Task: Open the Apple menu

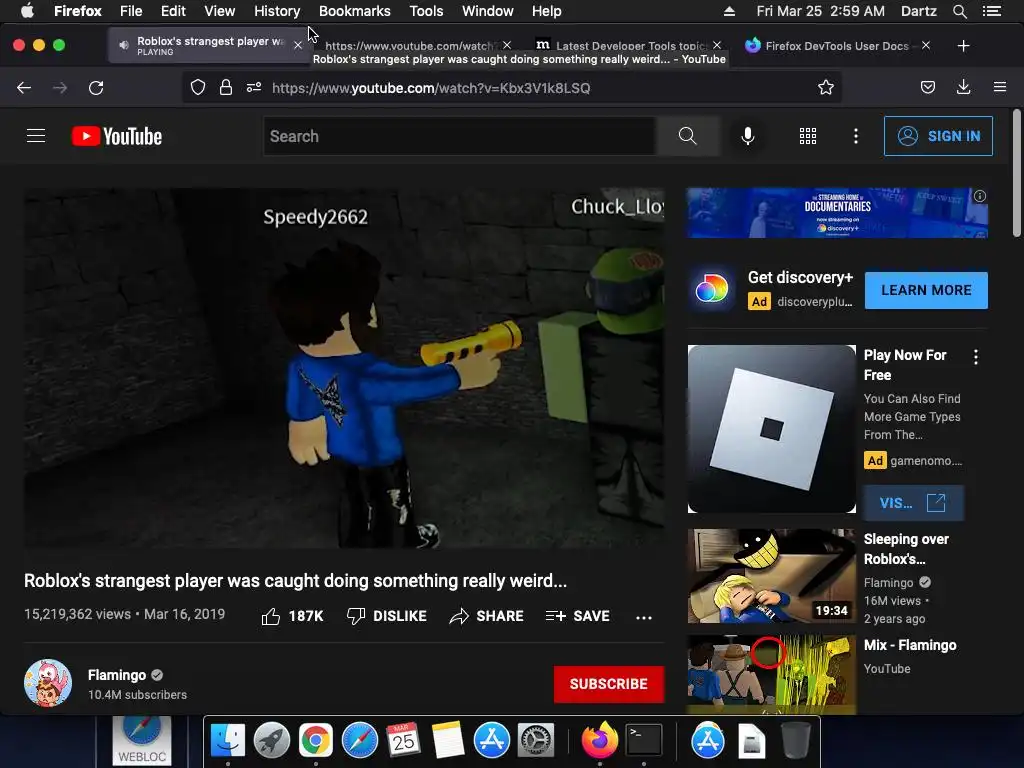Action: (x=27, y=11)
